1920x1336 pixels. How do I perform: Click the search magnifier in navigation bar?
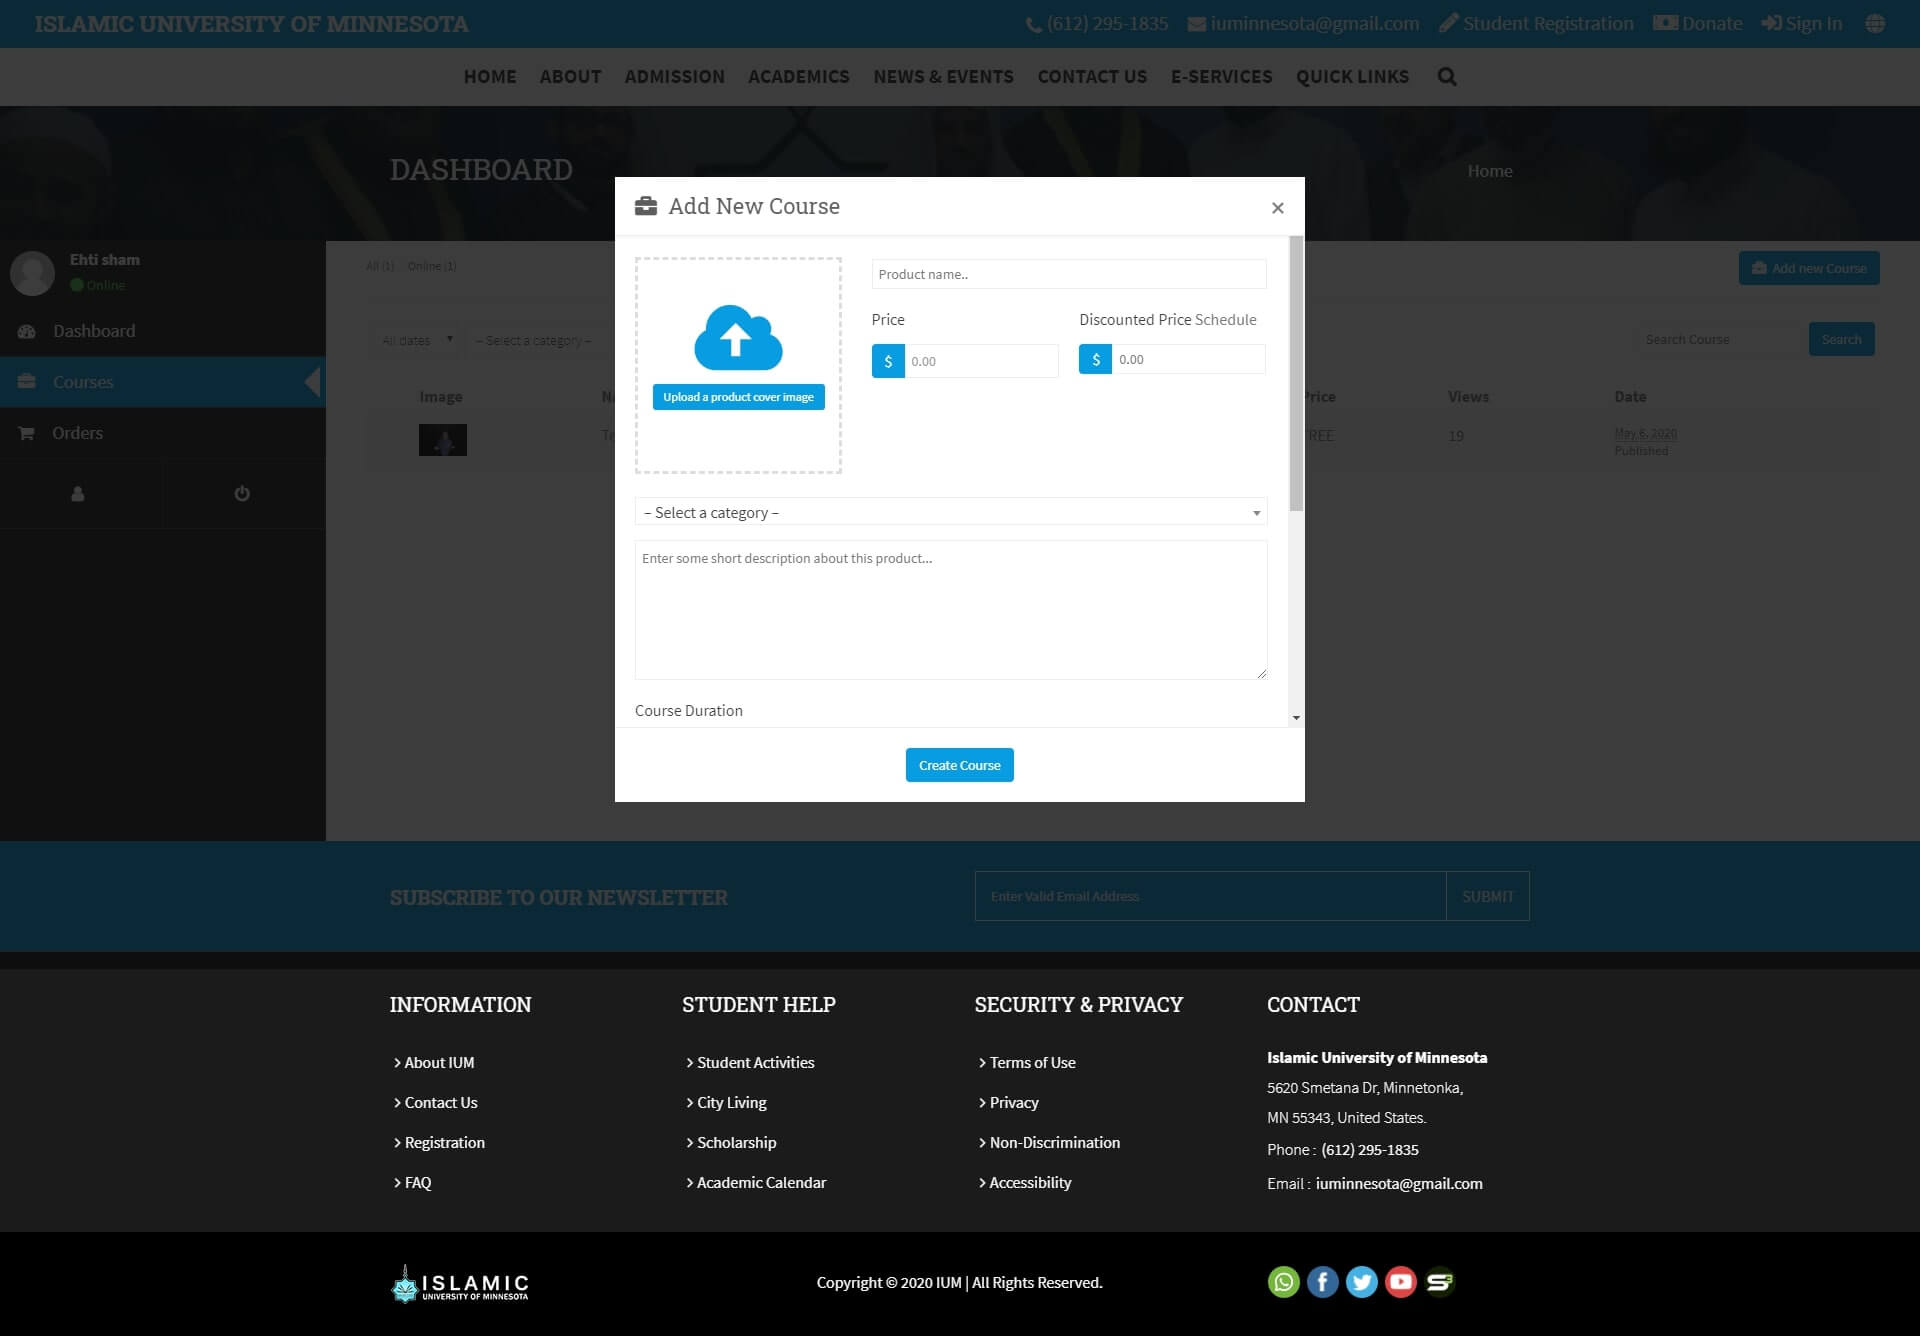tap(1446, 77)
